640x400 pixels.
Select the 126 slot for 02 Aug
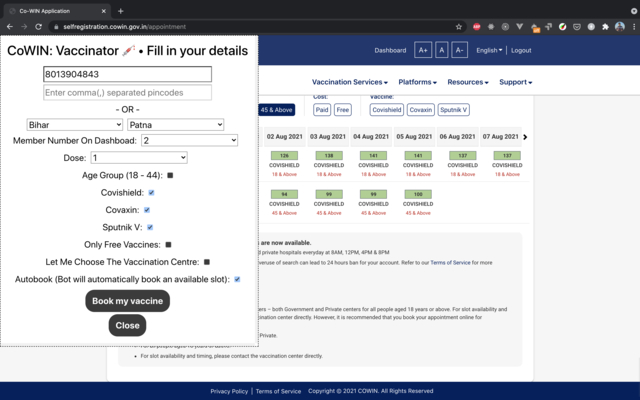[284, 156]
